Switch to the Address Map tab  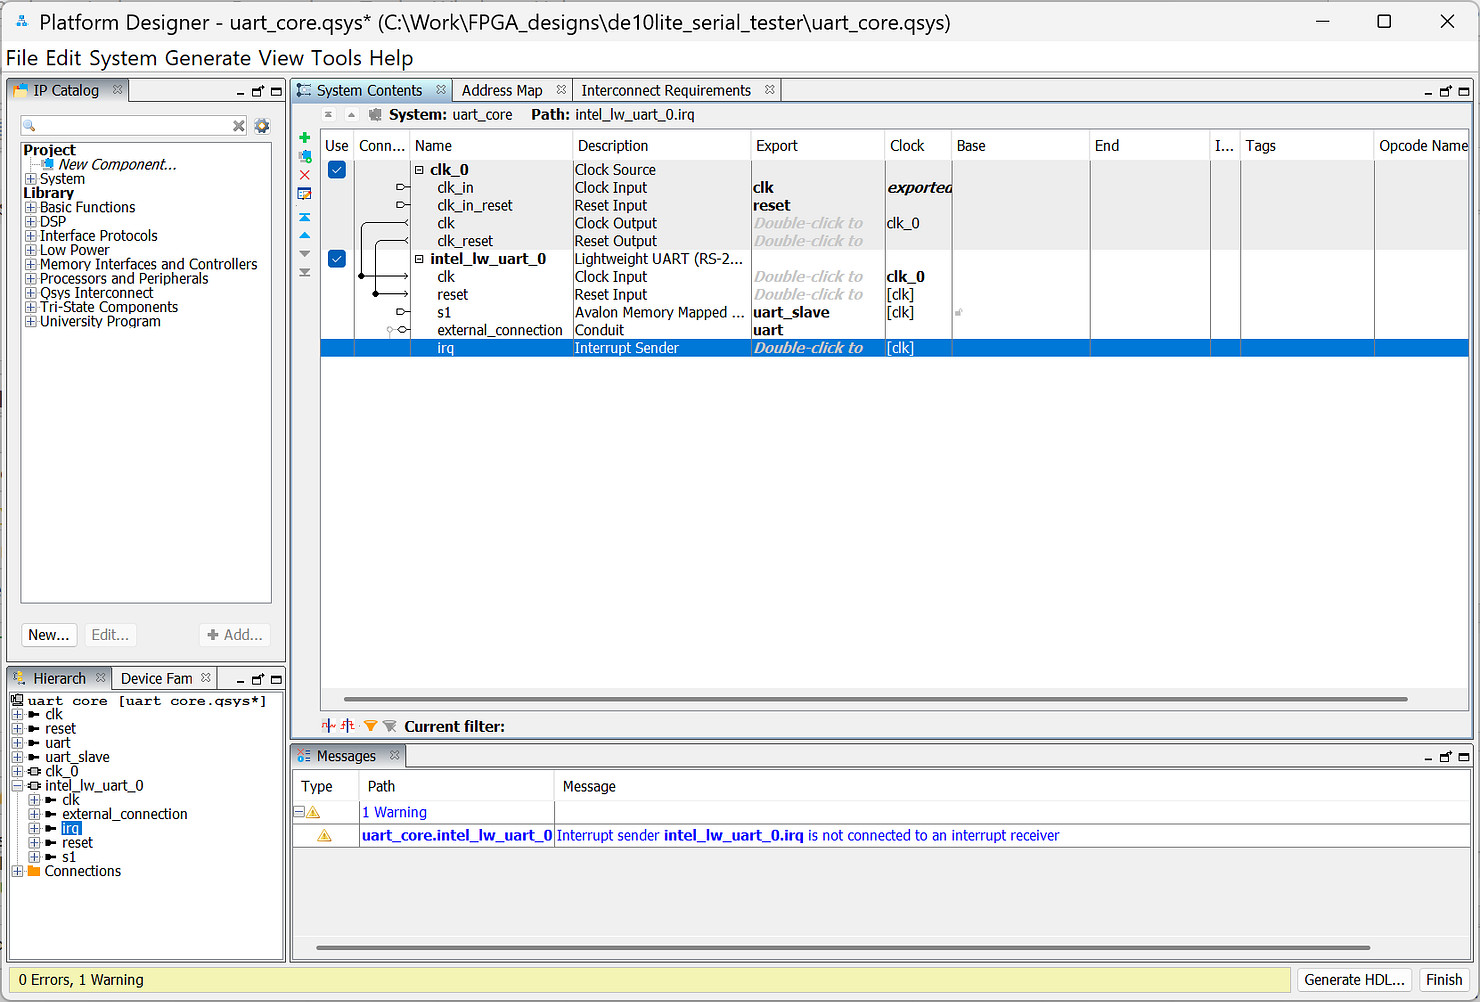coord(501,90)
